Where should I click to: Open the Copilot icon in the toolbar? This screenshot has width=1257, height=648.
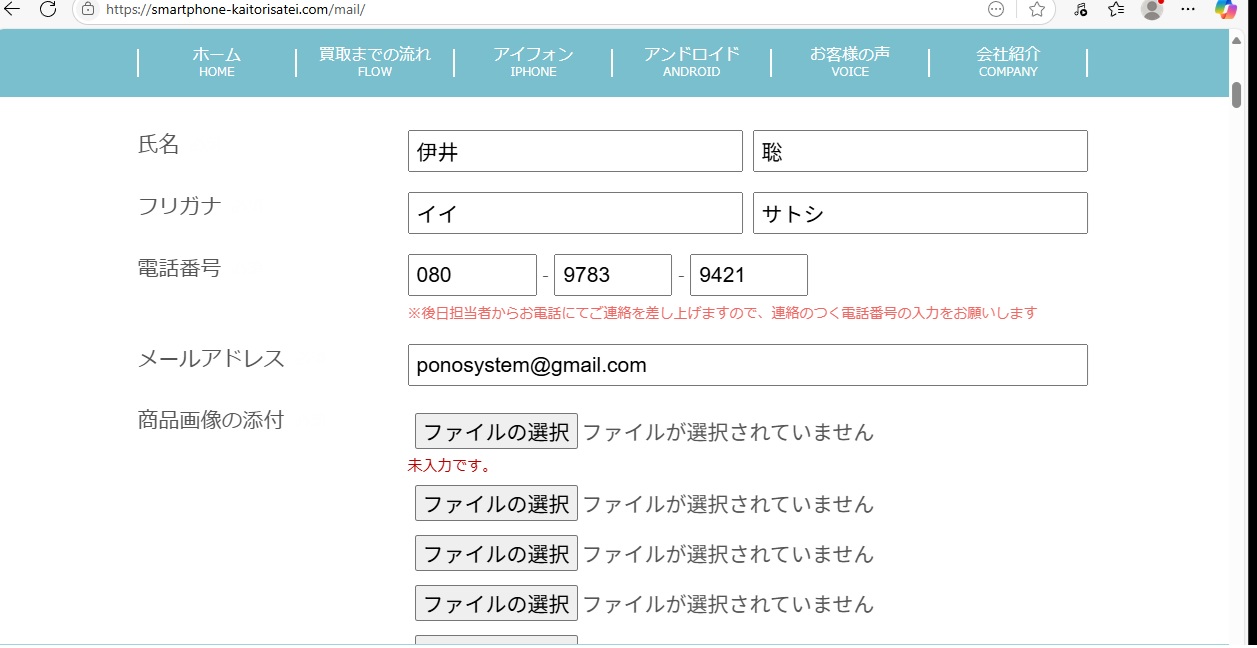pyautogui.click(x=1226, y=9)
